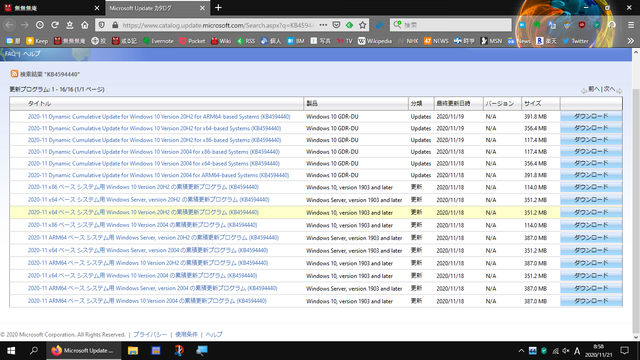The height and width of the screenshot is (360, 640).
Task: Download x64 Windows Server version 2004 update
Action: click(591, 250)
